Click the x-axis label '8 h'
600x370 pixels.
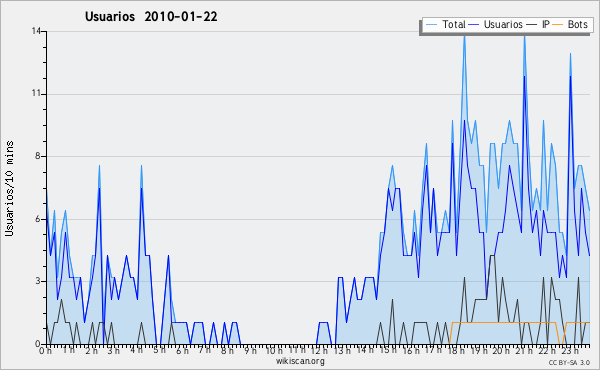click(x=227, y=350)
